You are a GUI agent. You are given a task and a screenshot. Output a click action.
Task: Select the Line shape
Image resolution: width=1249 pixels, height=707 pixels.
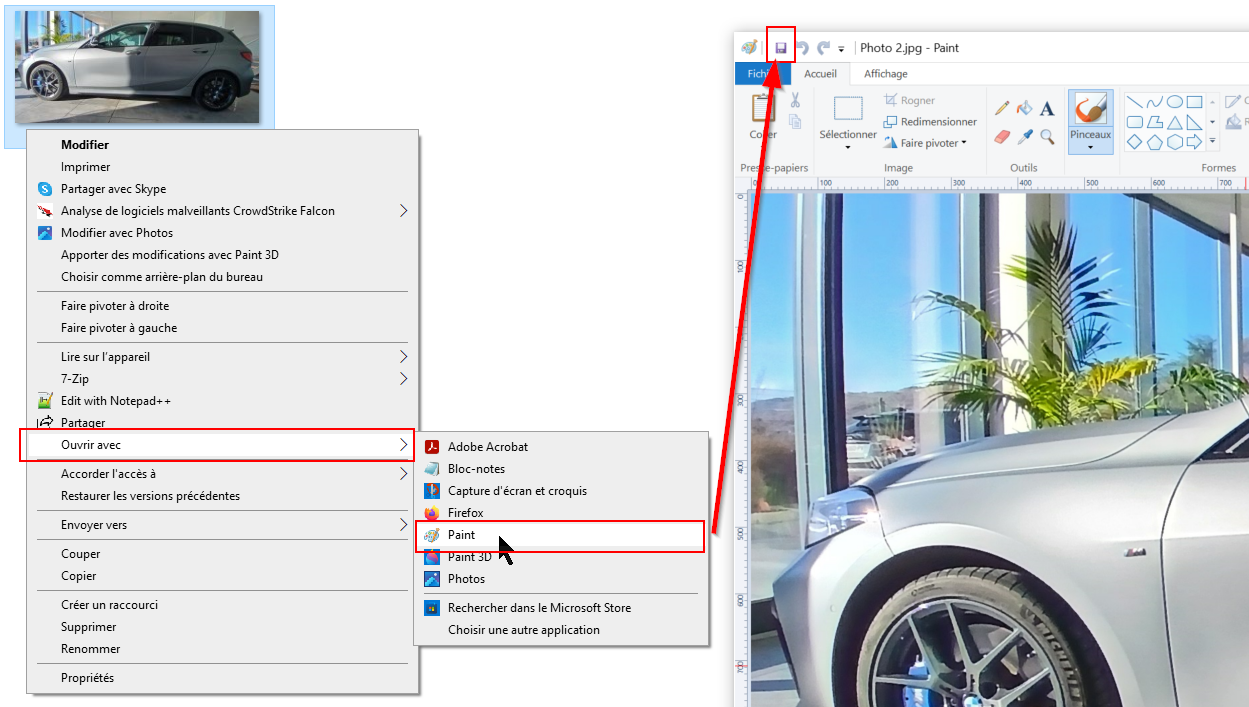(1135, 102)
